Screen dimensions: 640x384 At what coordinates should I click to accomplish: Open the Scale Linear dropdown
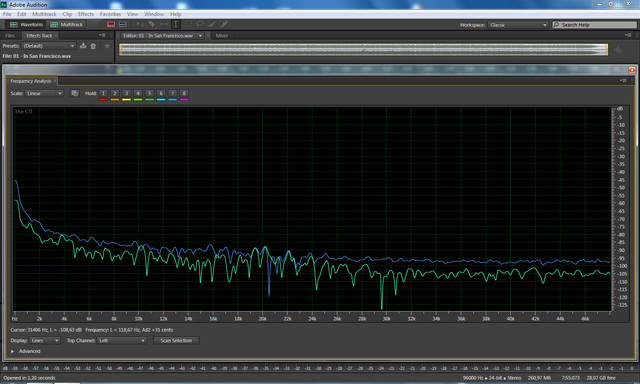point(44,93)
